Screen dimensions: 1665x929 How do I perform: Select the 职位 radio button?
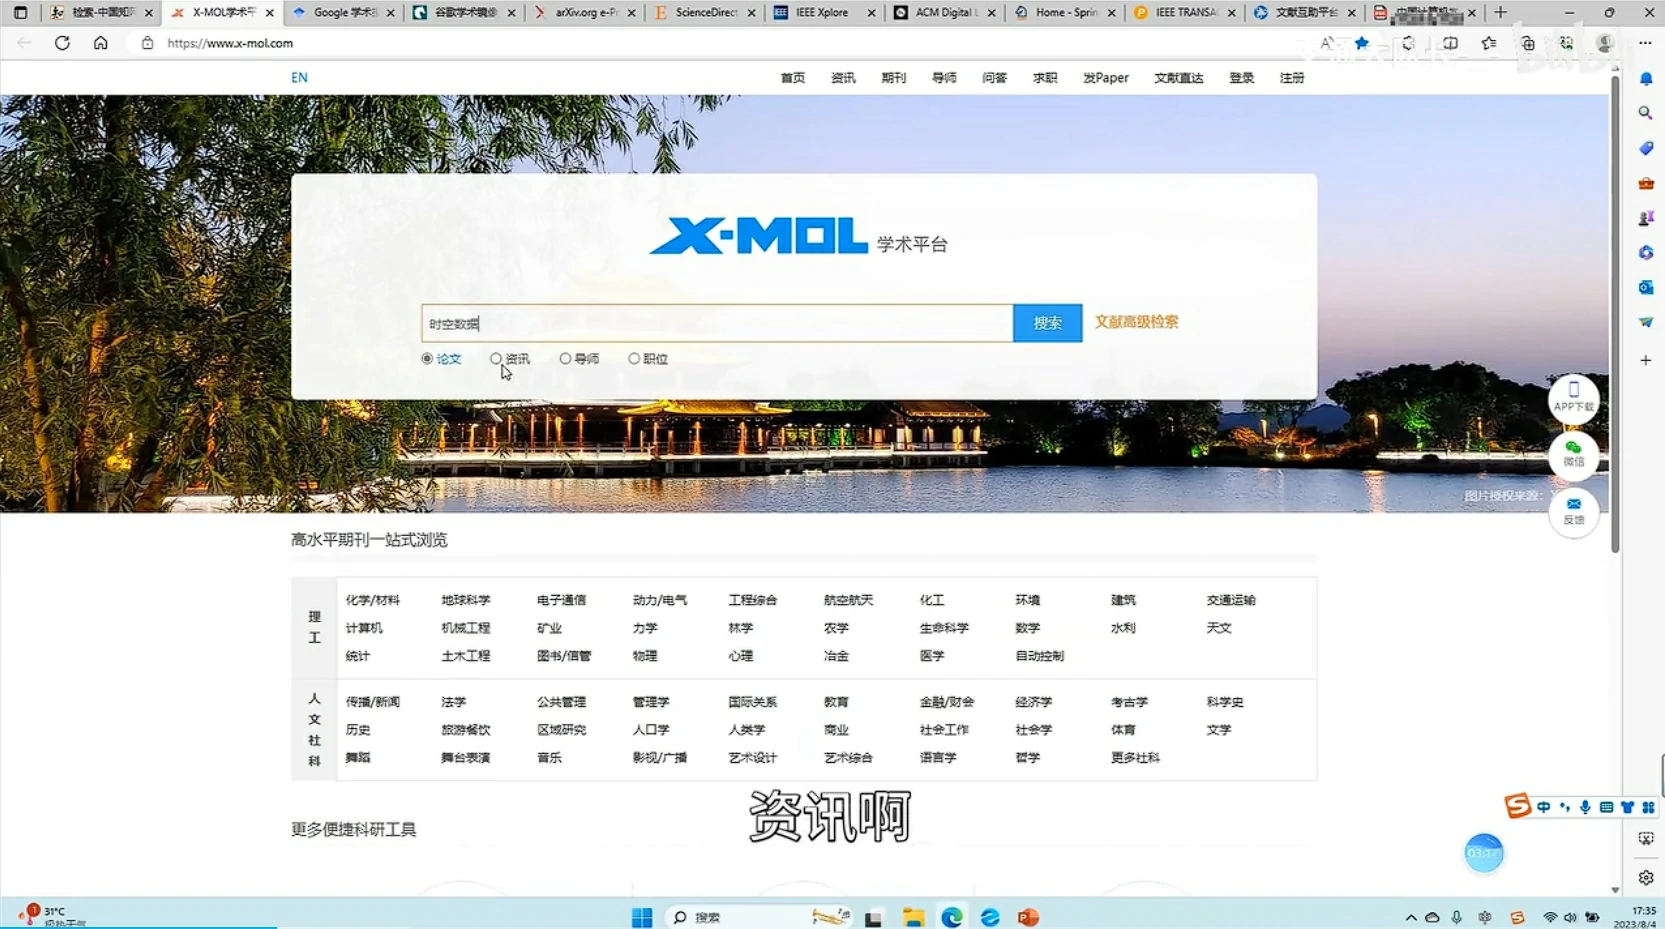[x=634, y=359]
